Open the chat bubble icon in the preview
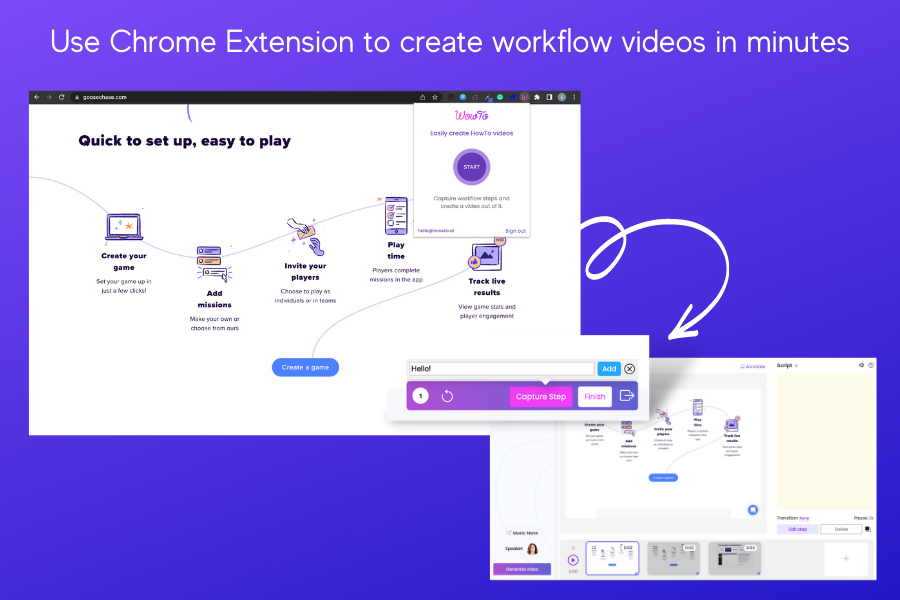Screen dimensions: 900x600 753,510
